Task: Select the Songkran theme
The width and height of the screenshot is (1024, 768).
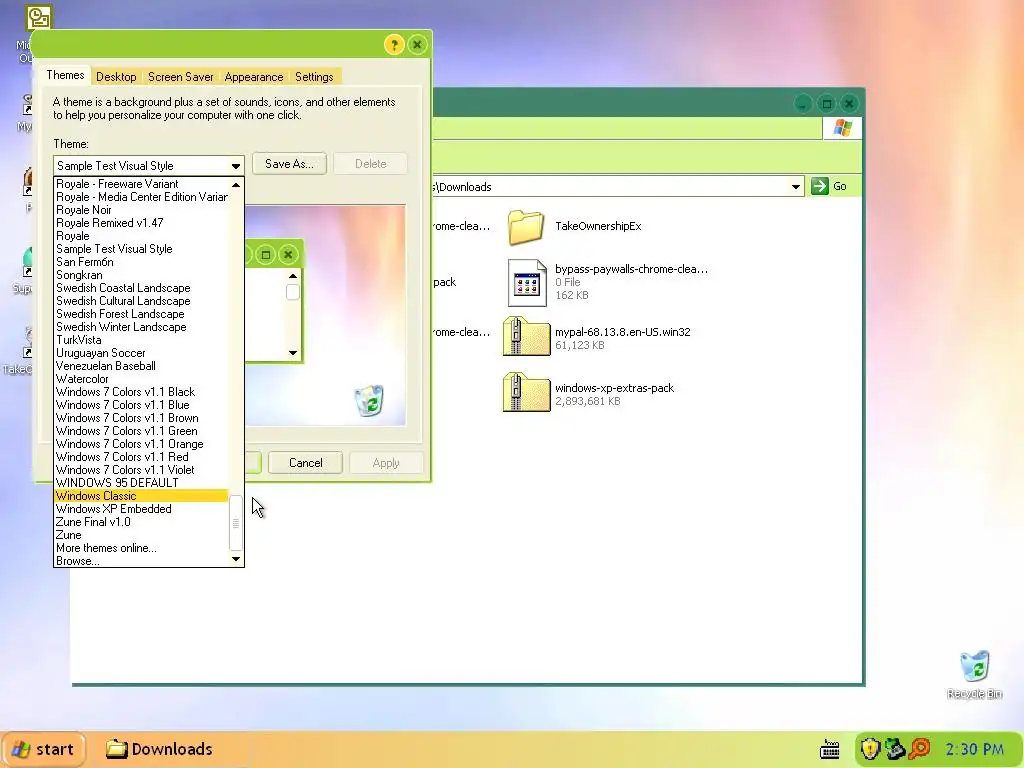Action: [x=141, y=275]
